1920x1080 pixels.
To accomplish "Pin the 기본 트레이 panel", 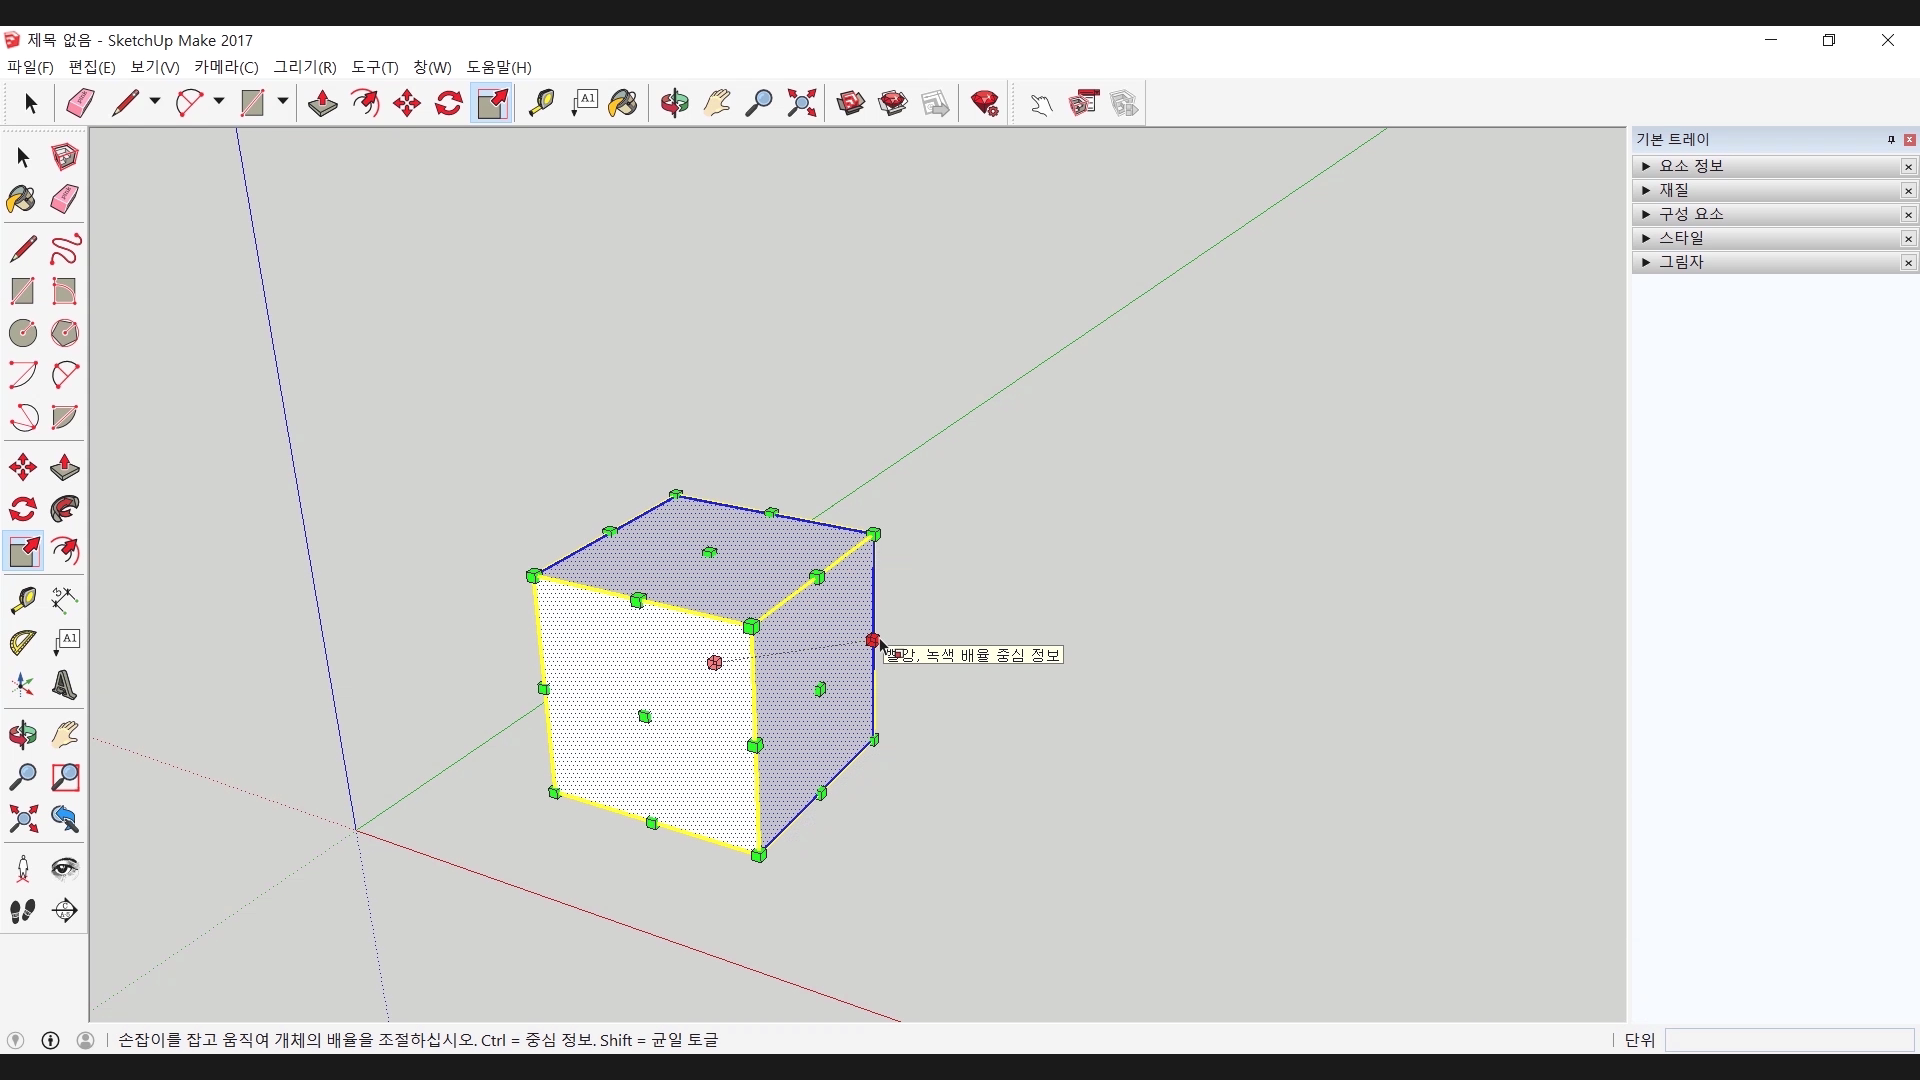I will [x=1890, y=140].
